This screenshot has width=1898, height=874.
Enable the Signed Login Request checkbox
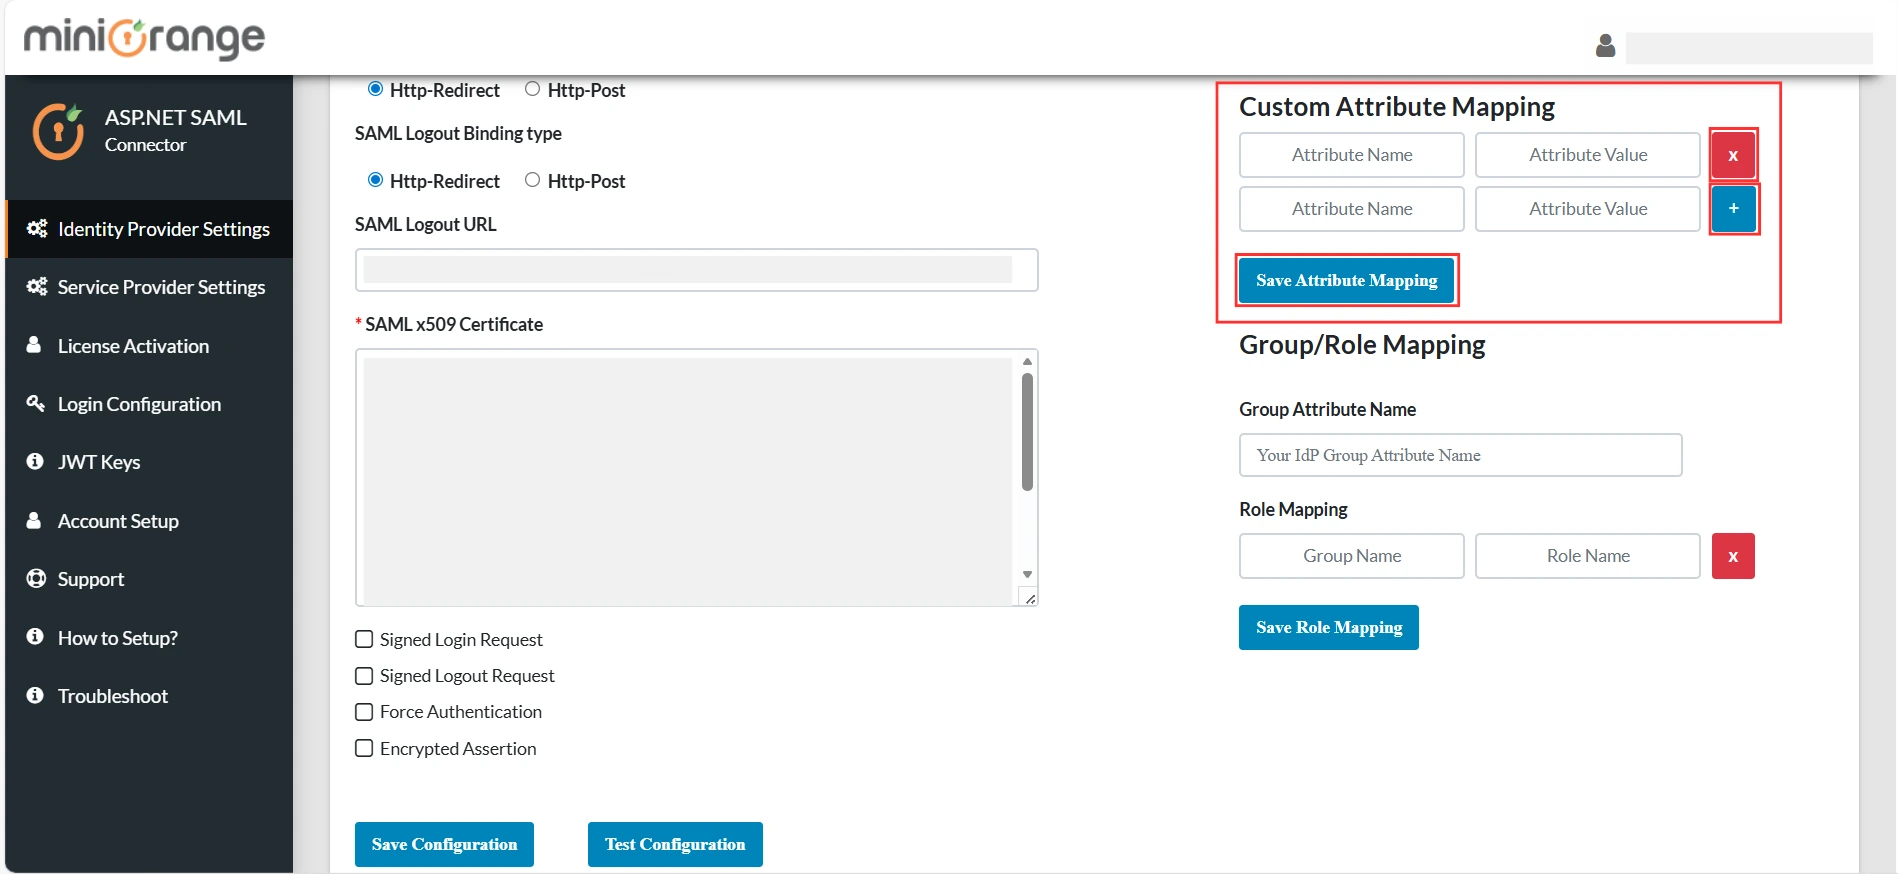(364, 639)
